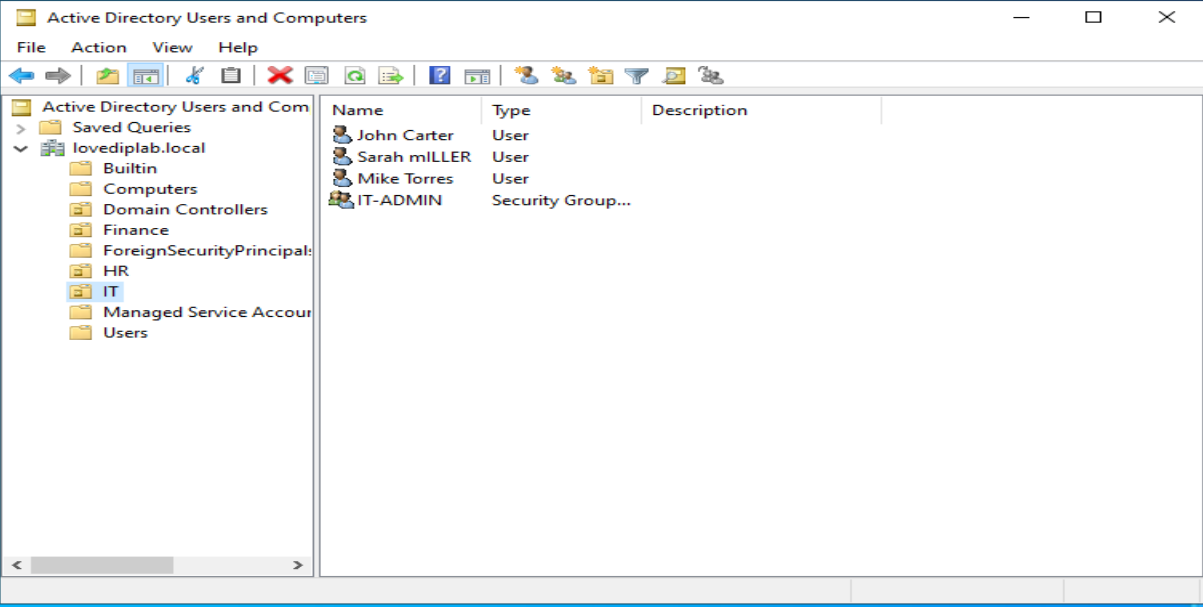Open Help with the question mark icon
The image size is (1203, 607).
[x=439, y=76]
